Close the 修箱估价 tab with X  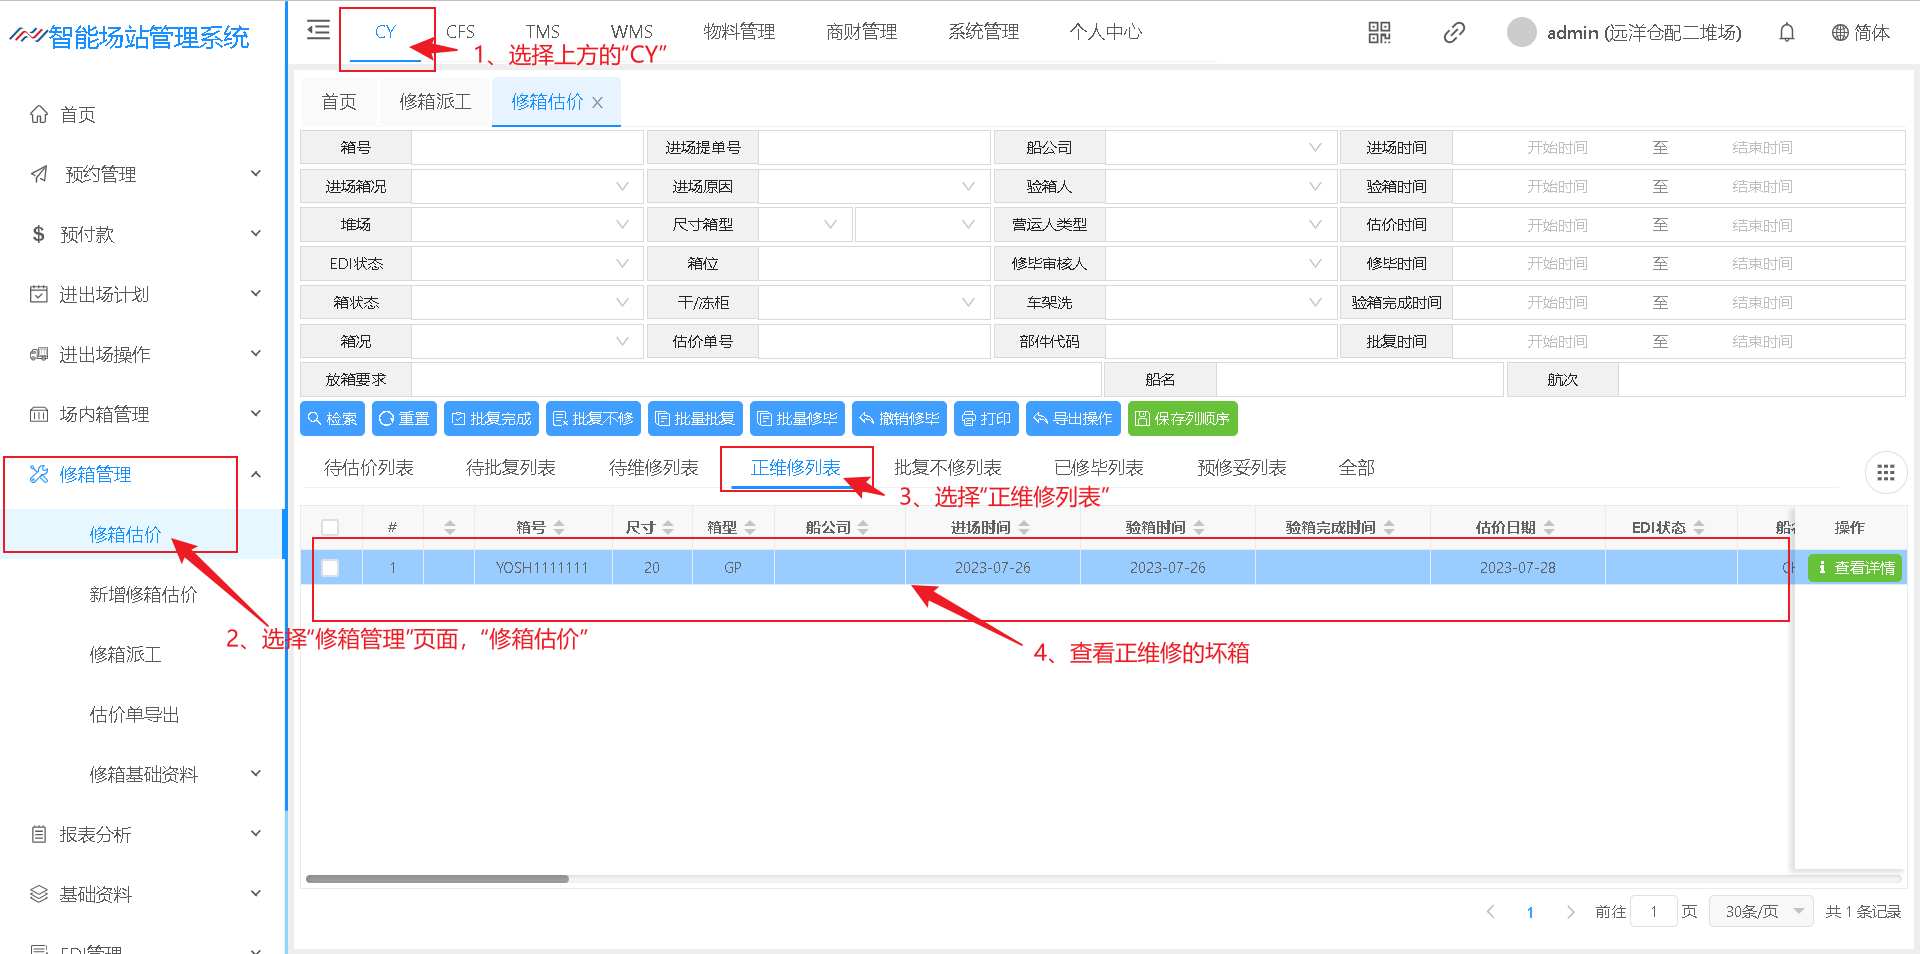pyautogui.click(x=598, y=103)
